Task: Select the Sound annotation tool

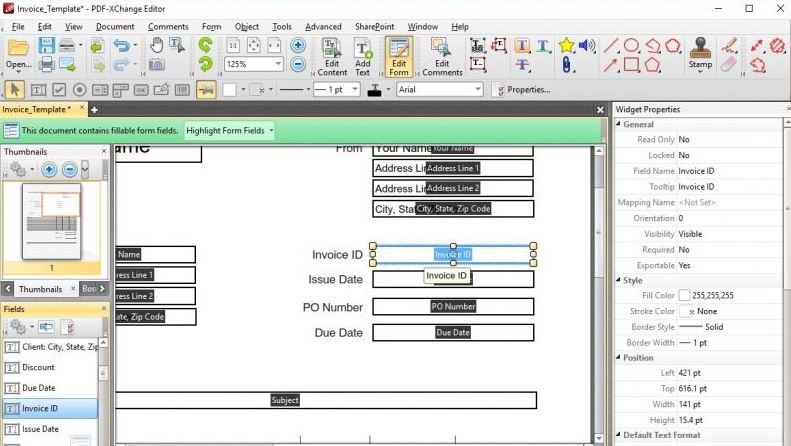Action: point(586,45)
